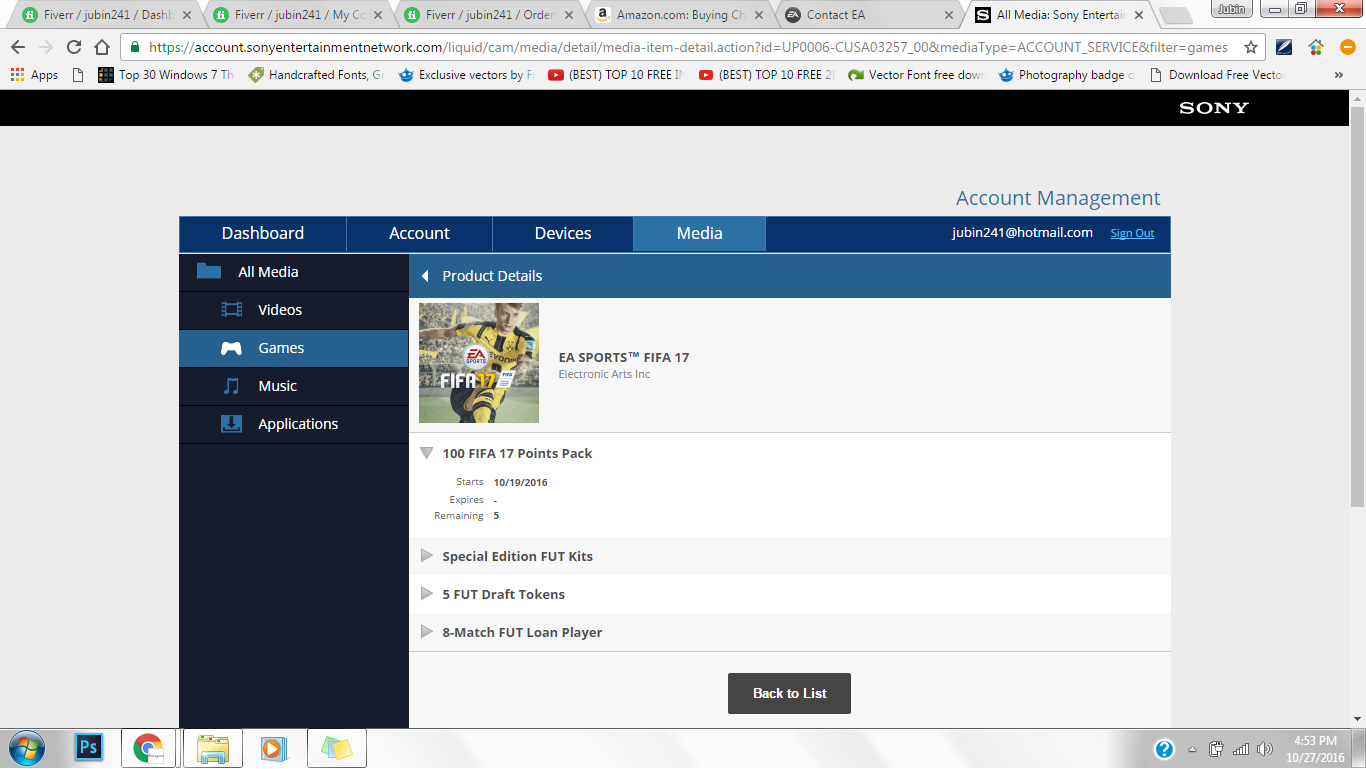Open the Dashboard tab

coord(263,233)
